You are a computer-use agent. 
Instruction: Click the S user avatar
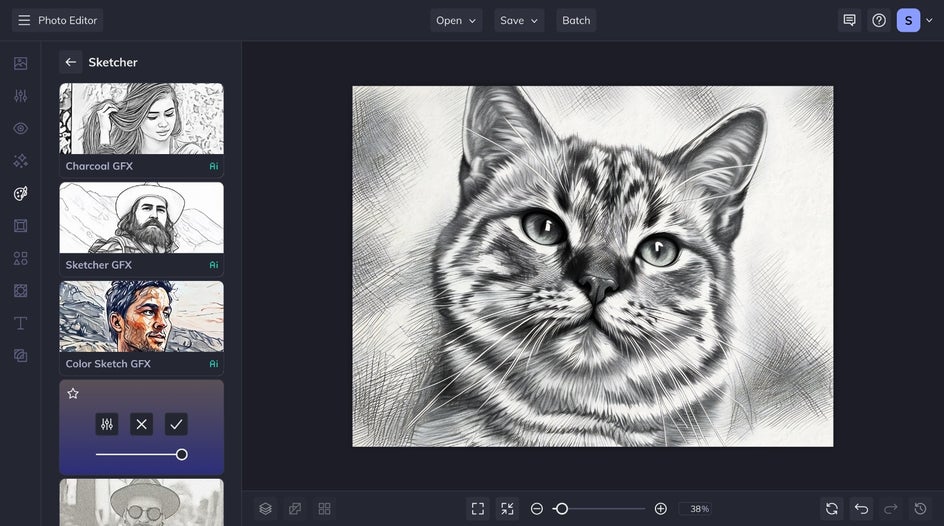pyautogui.click(x=908, y=20)
